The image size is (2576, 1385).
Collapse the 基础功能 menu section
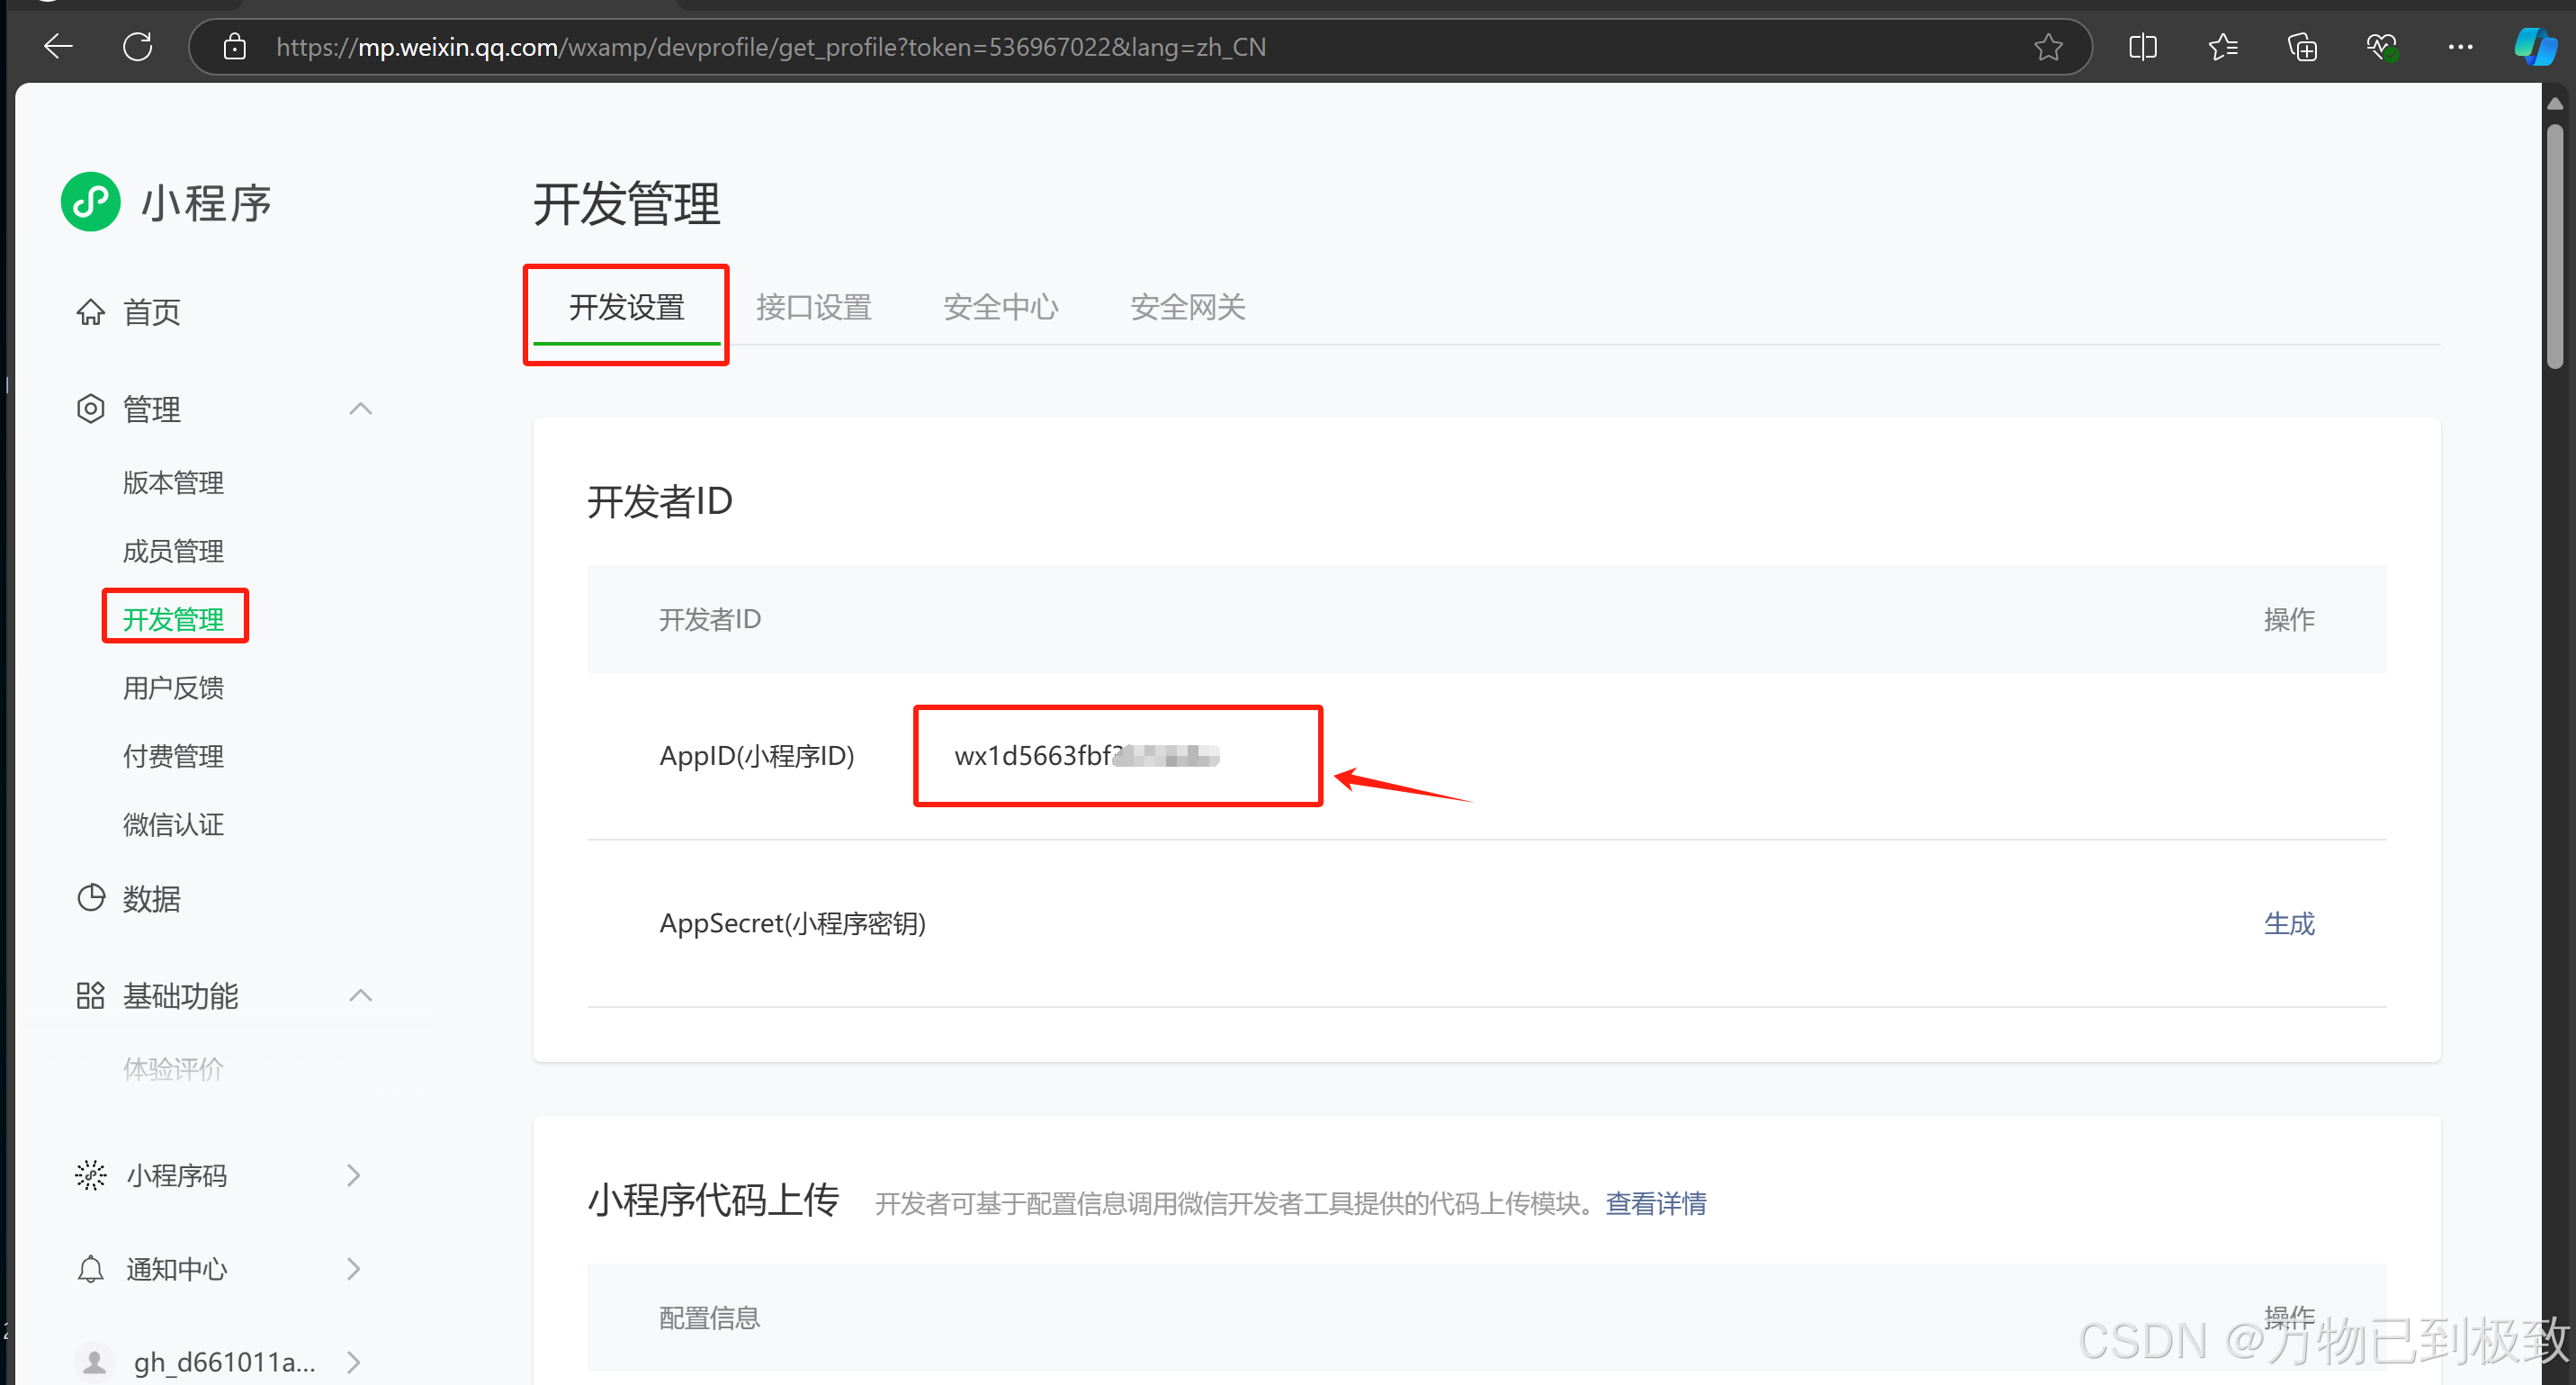point(360,995)
